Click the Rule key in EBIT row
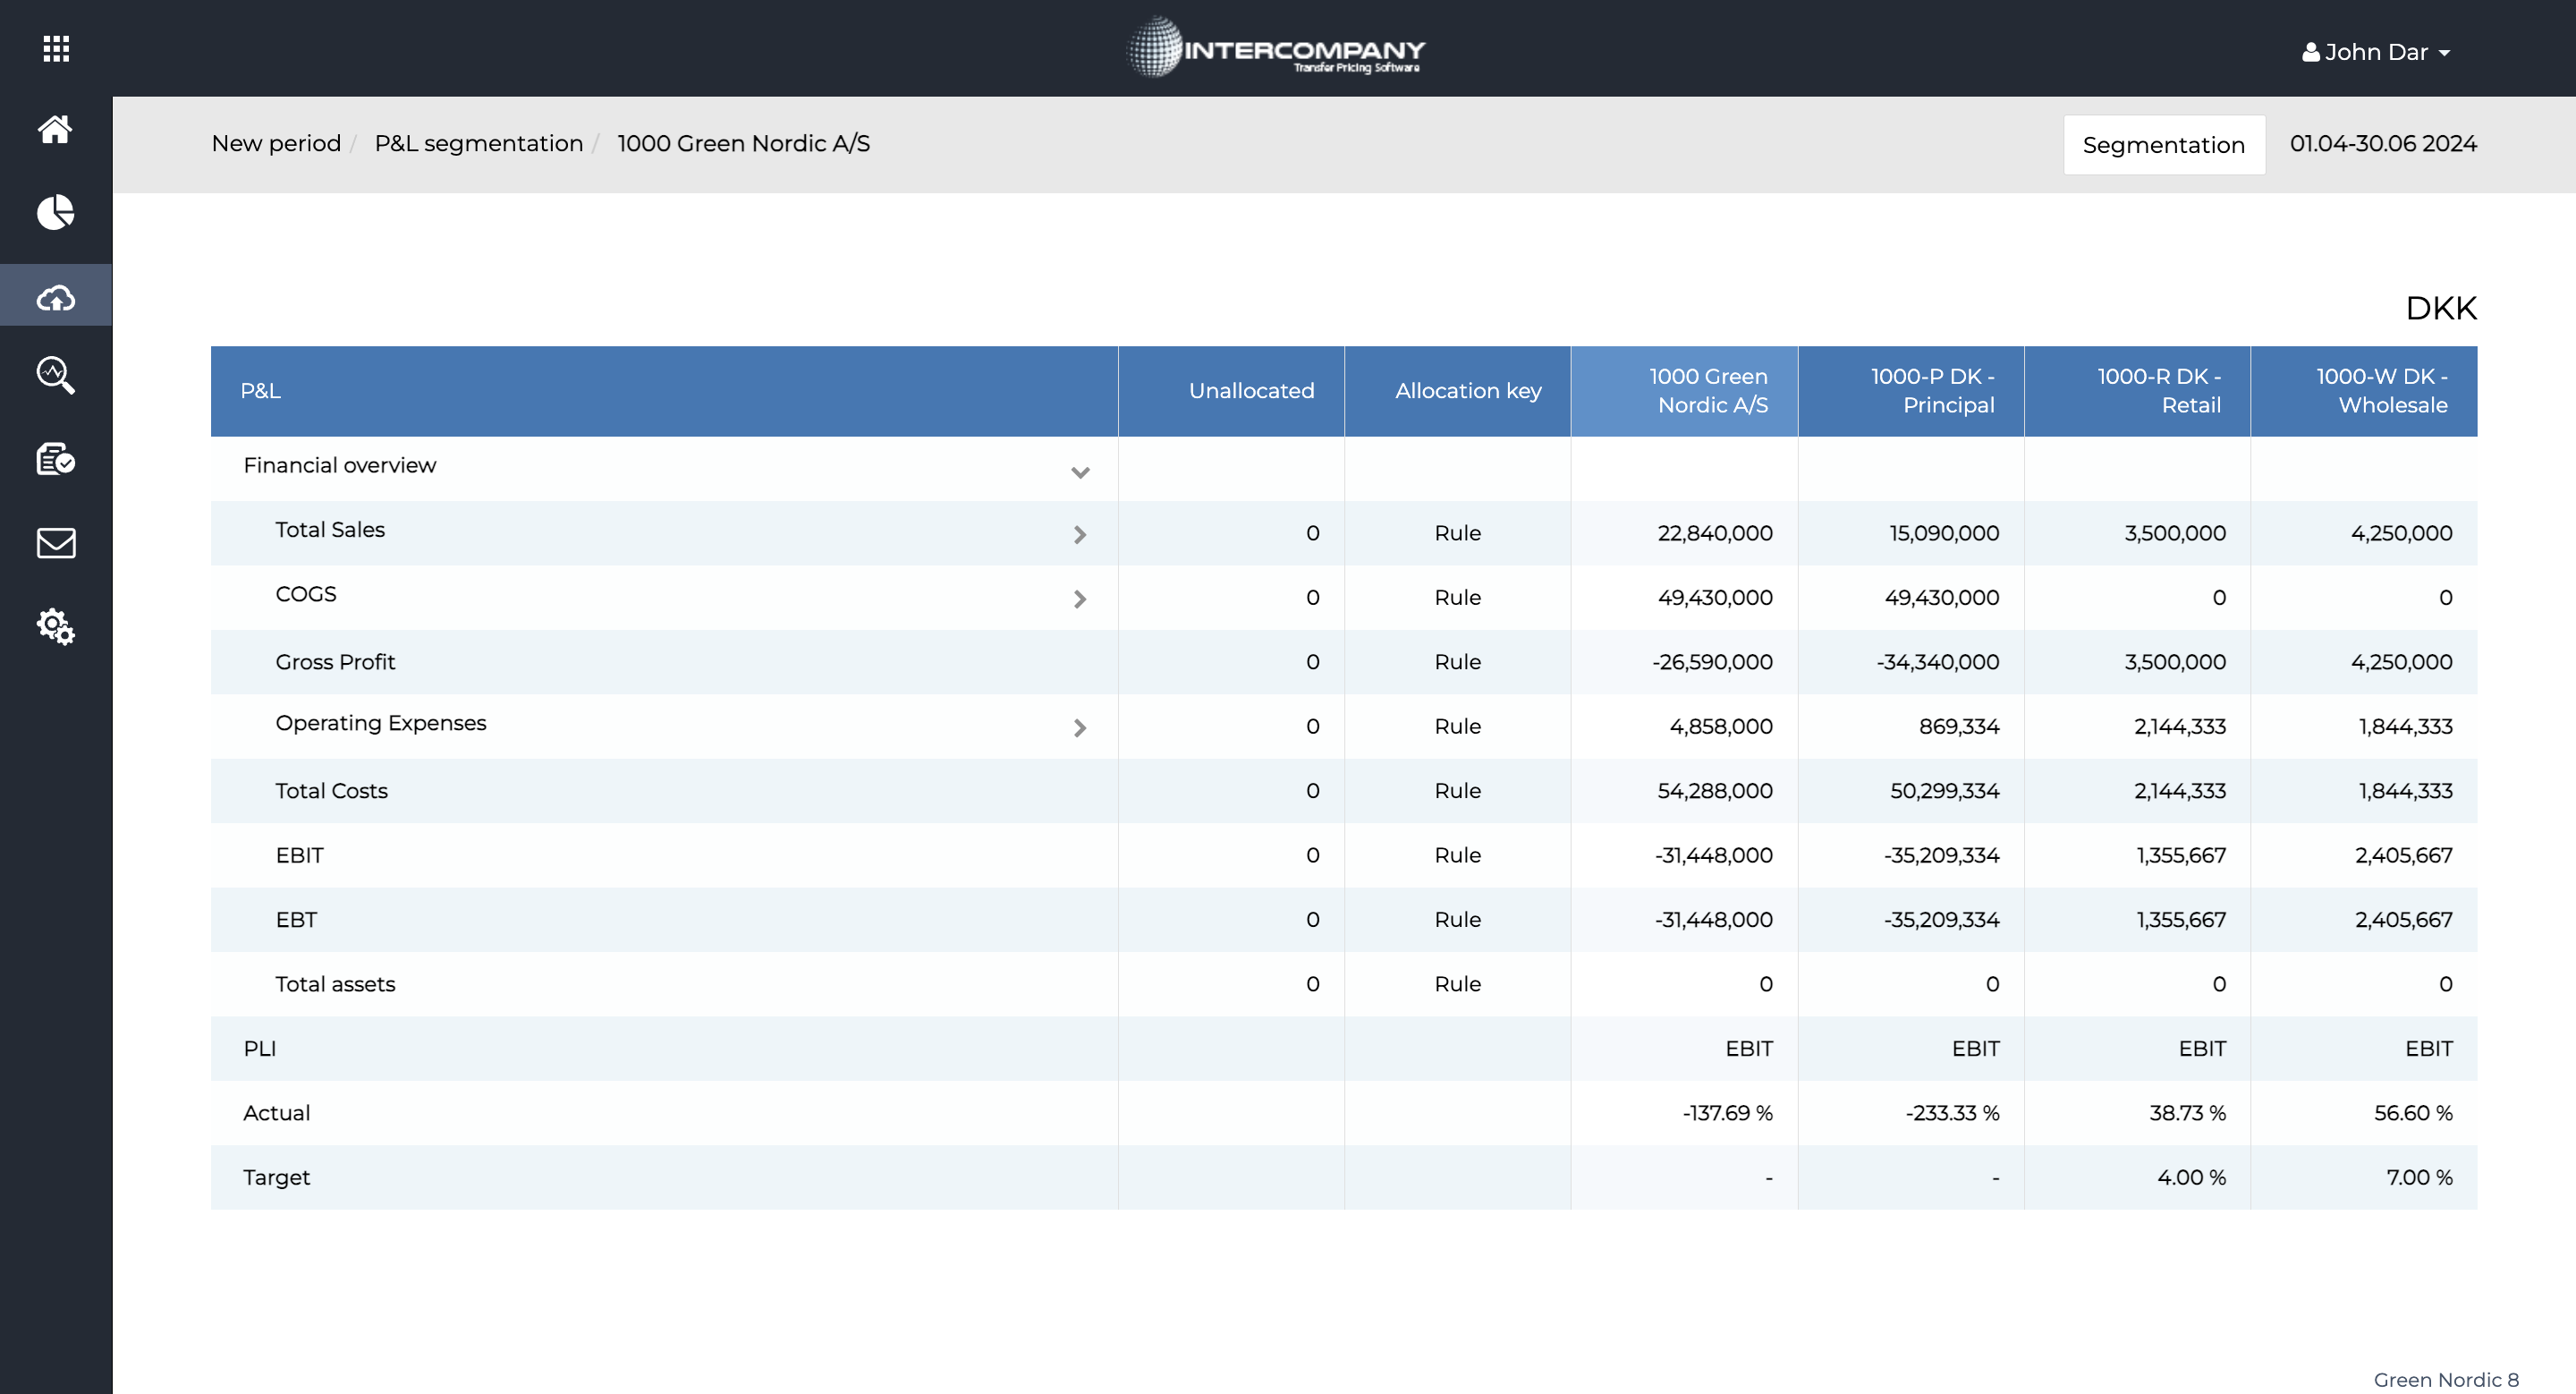 1458,855
